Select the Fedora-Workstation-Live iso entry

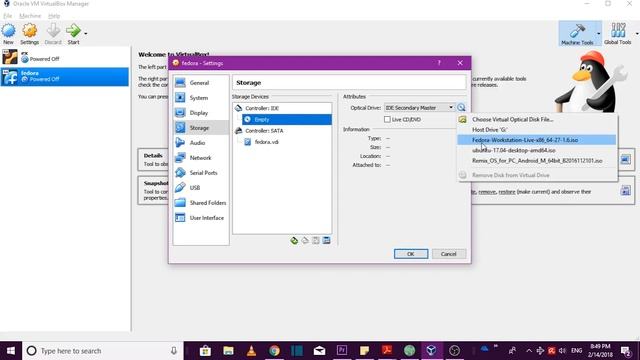click(537, 140)
